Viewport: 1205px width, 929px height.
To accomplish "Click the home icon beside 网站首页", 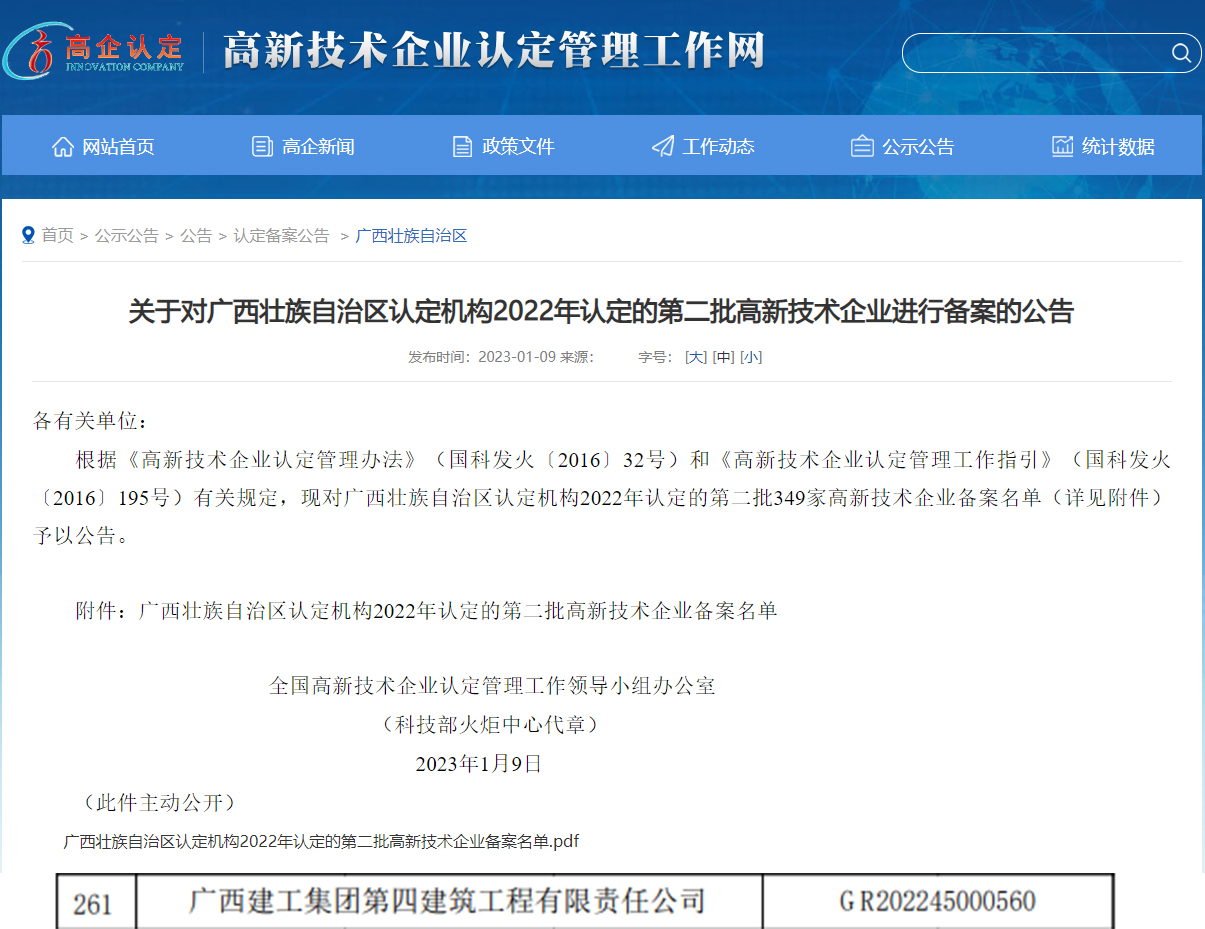I will pos(63,147).
